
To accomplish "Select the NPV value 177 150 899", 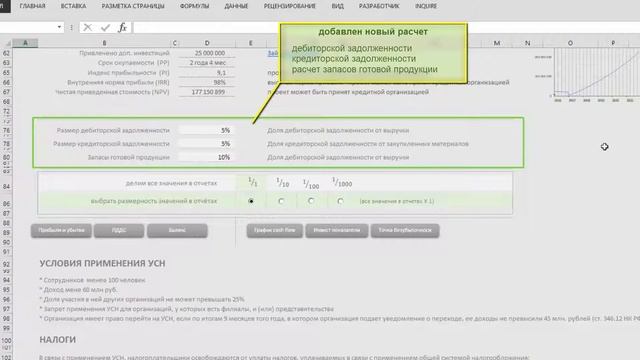I will tap(207, 92).
